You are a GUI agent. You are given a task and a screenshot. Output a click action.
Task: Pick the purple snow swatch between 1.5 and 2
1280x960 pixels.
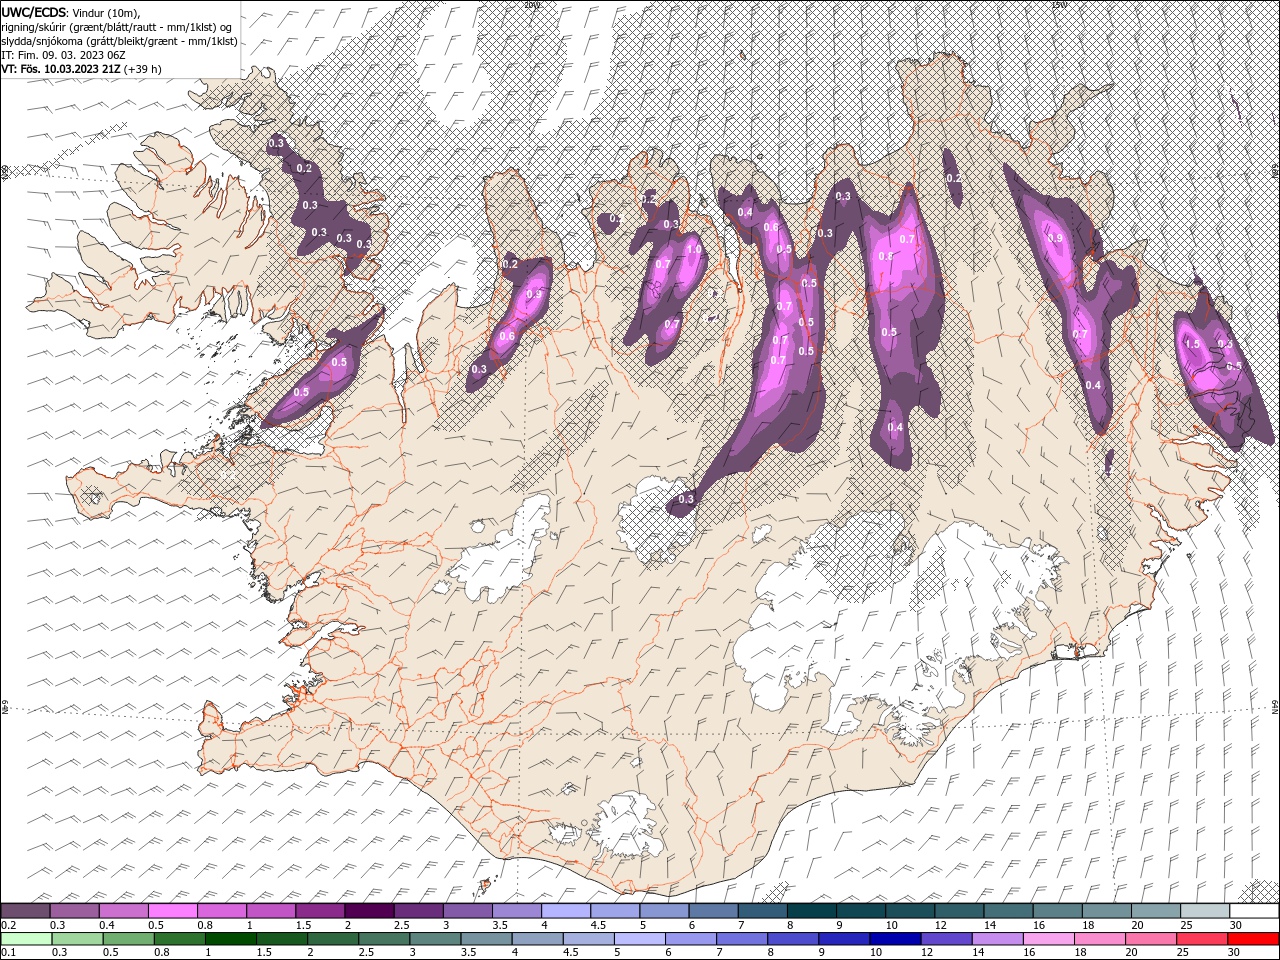(x=319, y=911)
